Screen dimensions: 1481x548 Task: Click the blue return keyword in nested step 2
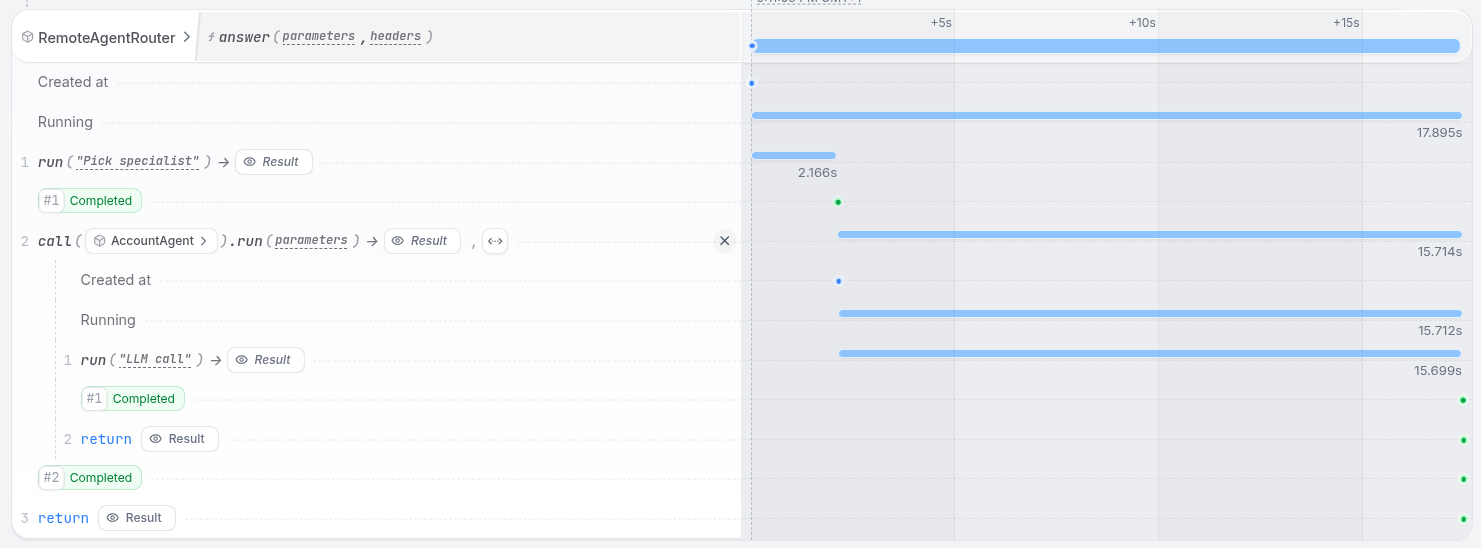click(x=106, y=439)
